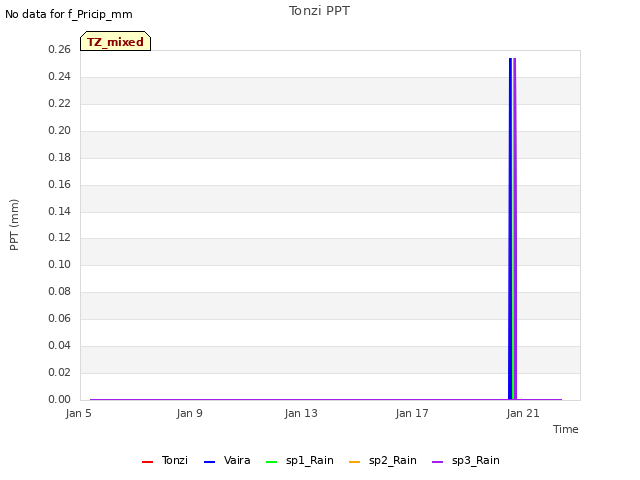Click the TZ_mixed annotation label

pyautogui.click(x=116, y=41)
